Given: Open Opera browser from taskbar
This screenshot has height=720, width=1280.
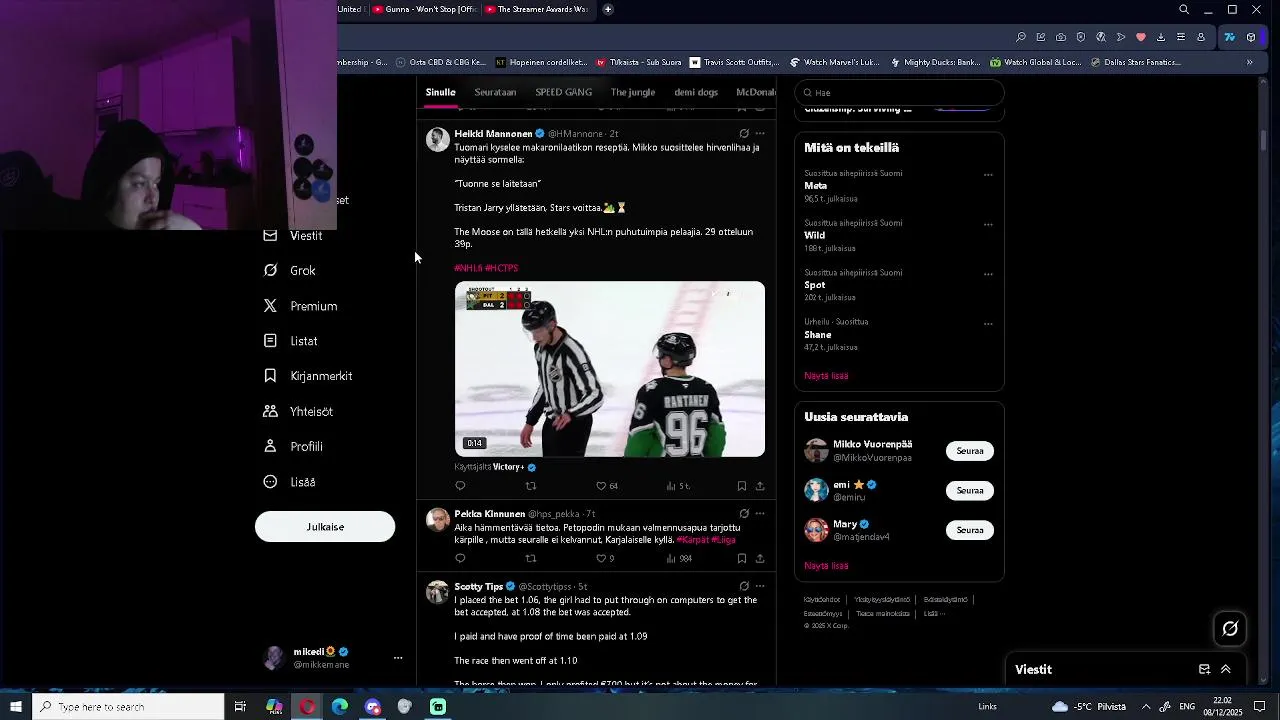Looking at the screenshot, I should coord(307,707).
